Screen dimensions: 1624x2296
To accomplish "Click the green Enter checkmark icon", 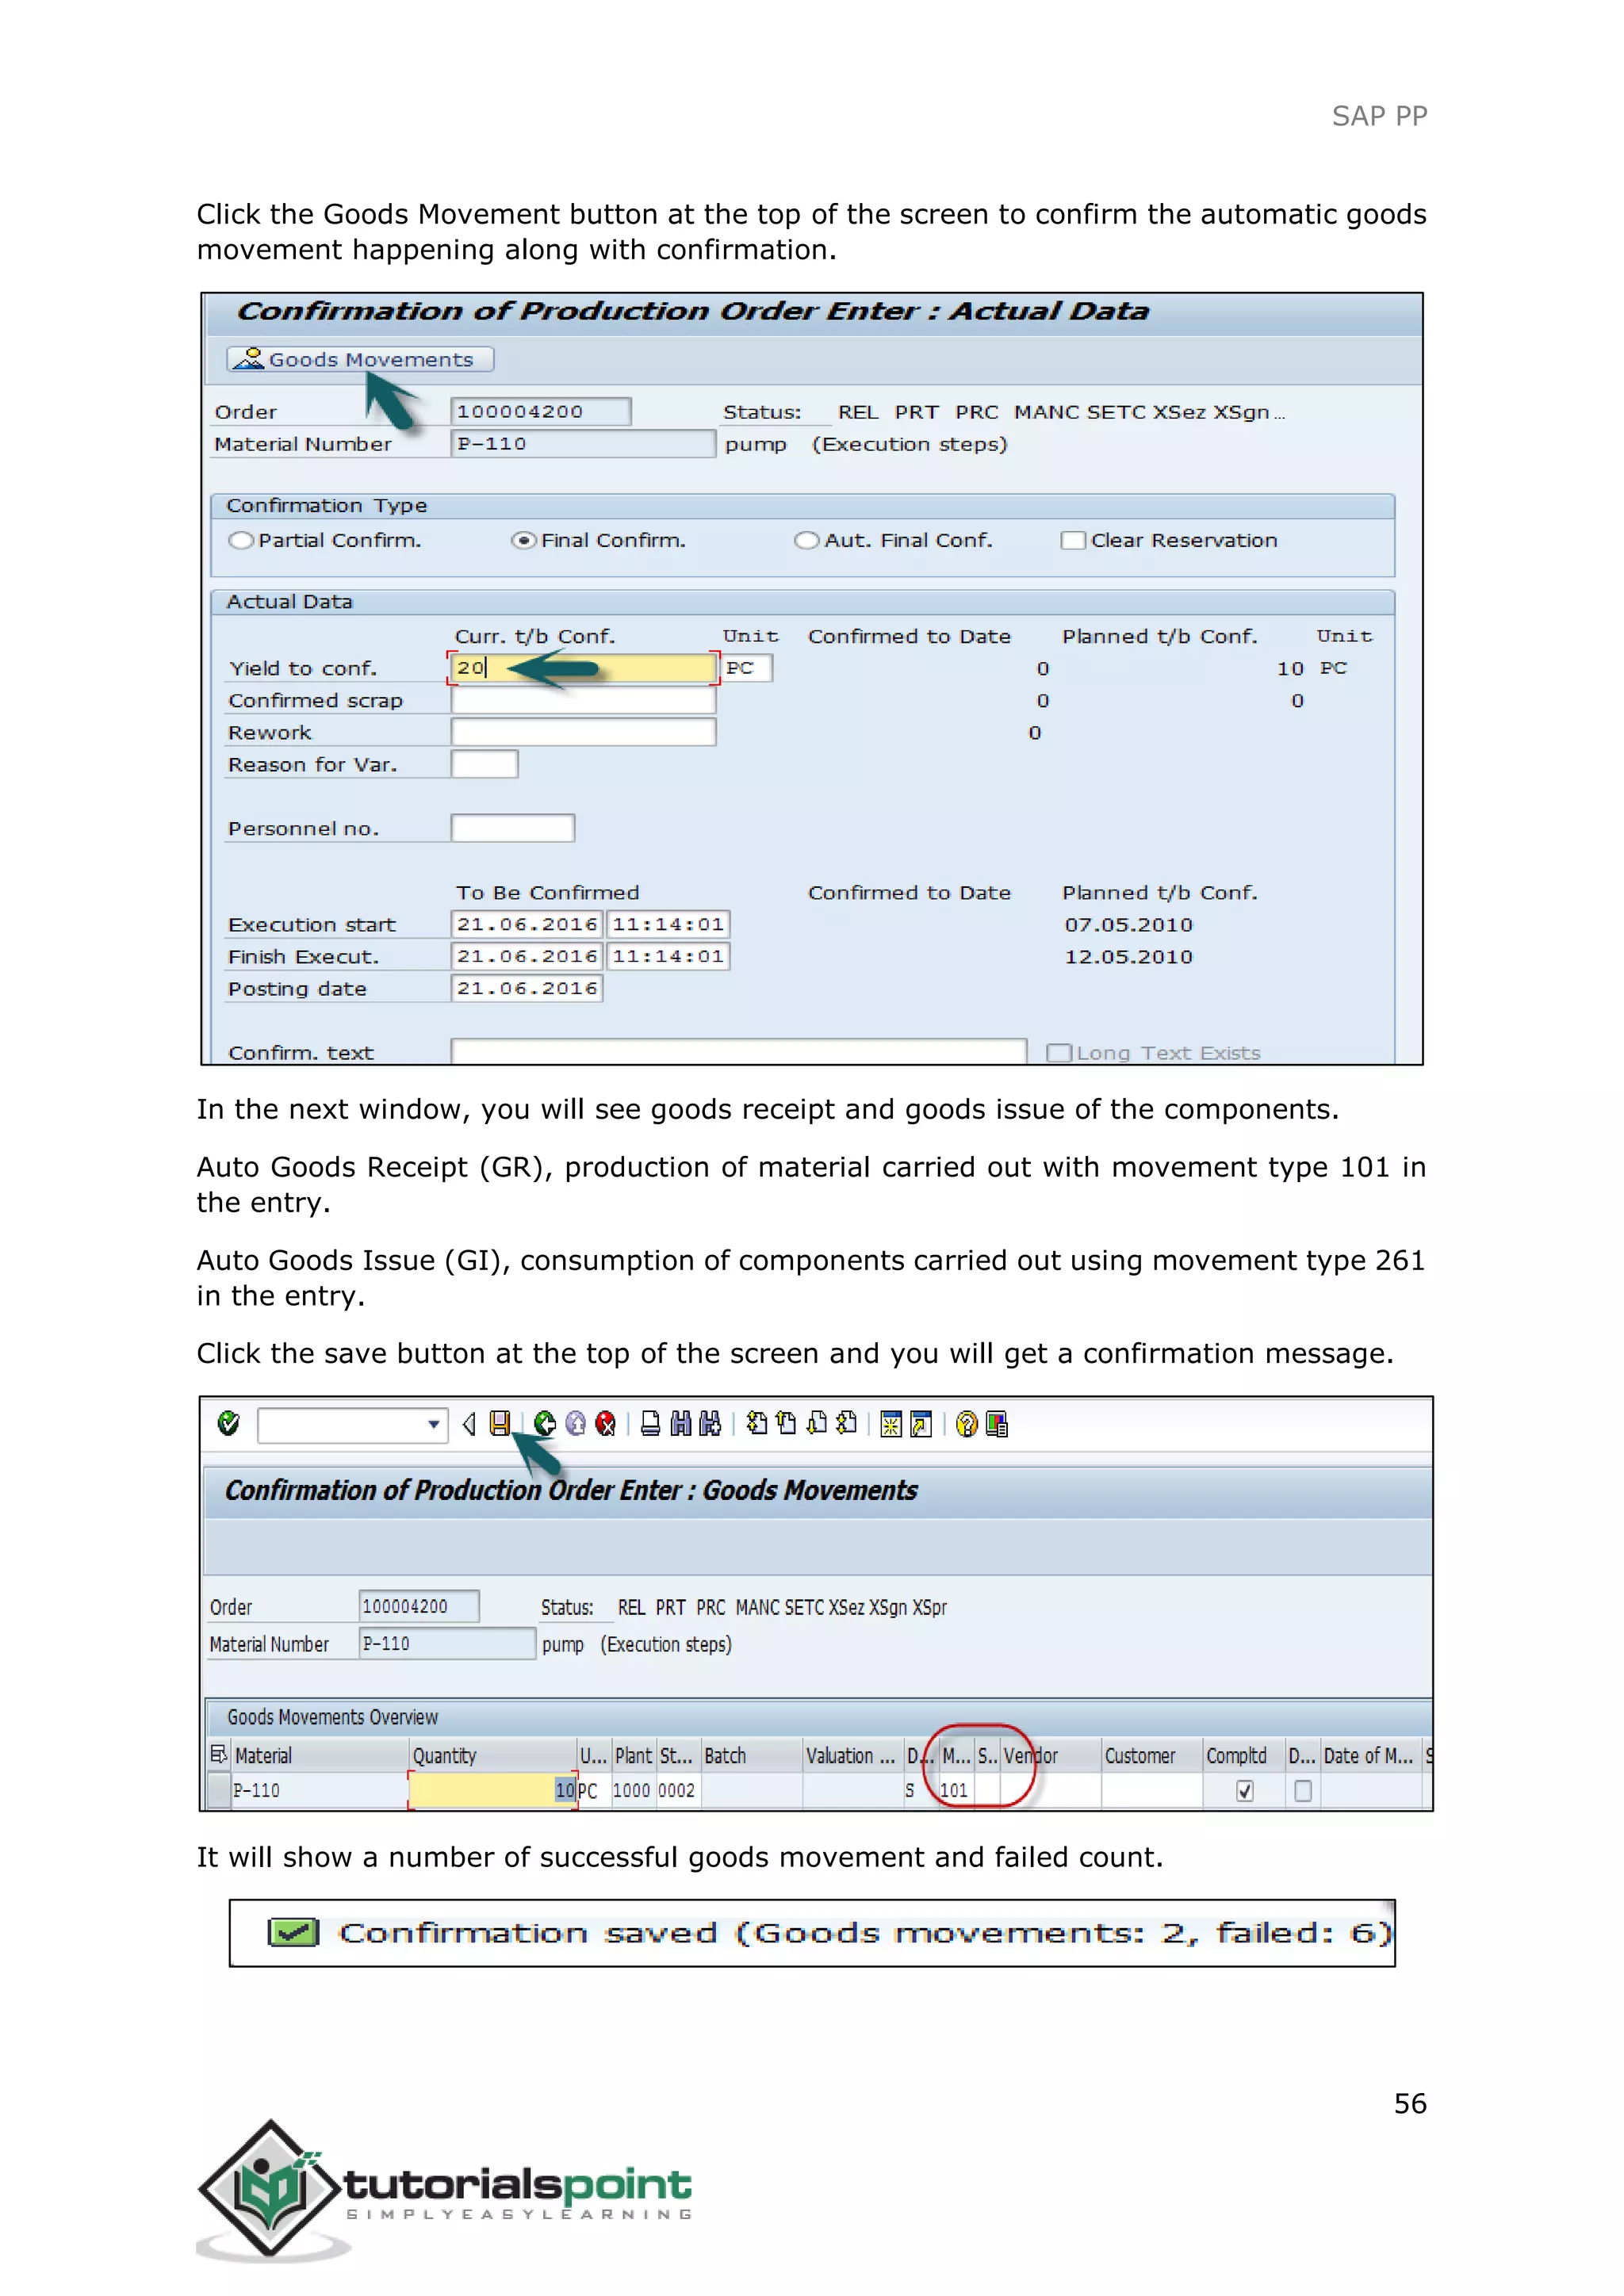I will [228, 1423].
